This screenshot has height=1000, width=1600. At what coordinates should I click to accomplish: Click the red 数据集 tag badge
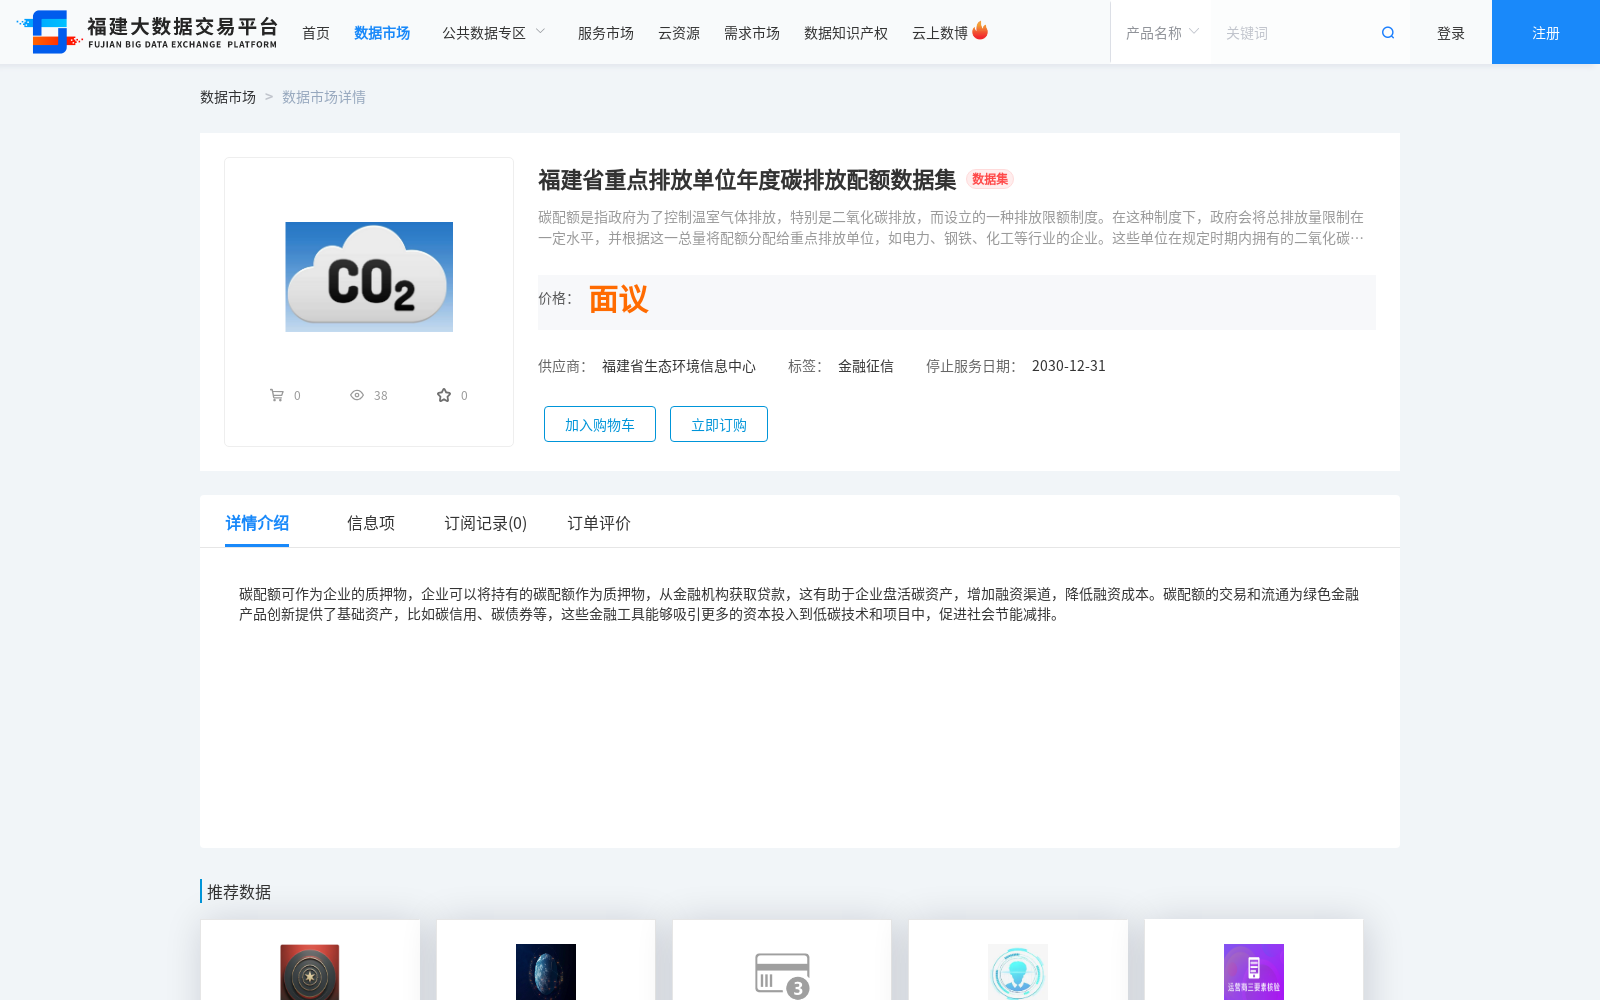pos(990,179)
